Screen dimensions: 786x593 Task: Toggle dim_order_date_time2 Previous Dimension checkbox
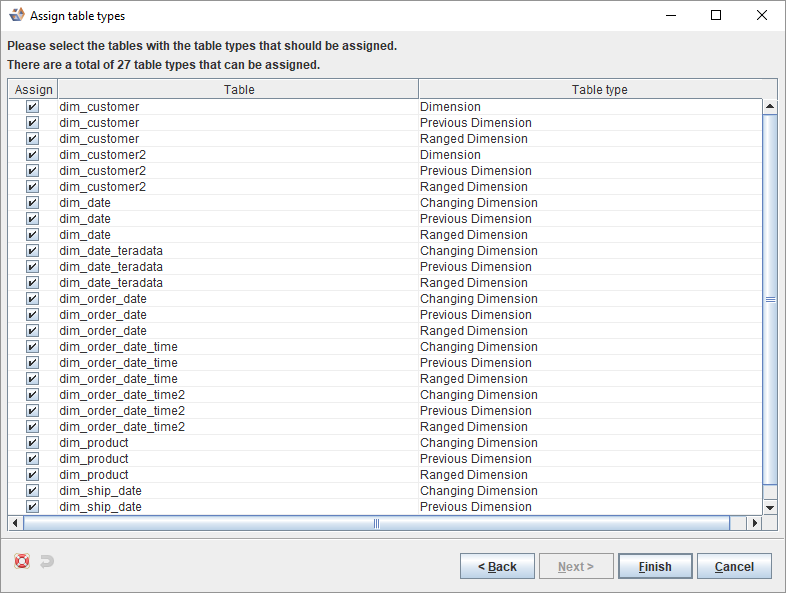[x=32, y=411]
